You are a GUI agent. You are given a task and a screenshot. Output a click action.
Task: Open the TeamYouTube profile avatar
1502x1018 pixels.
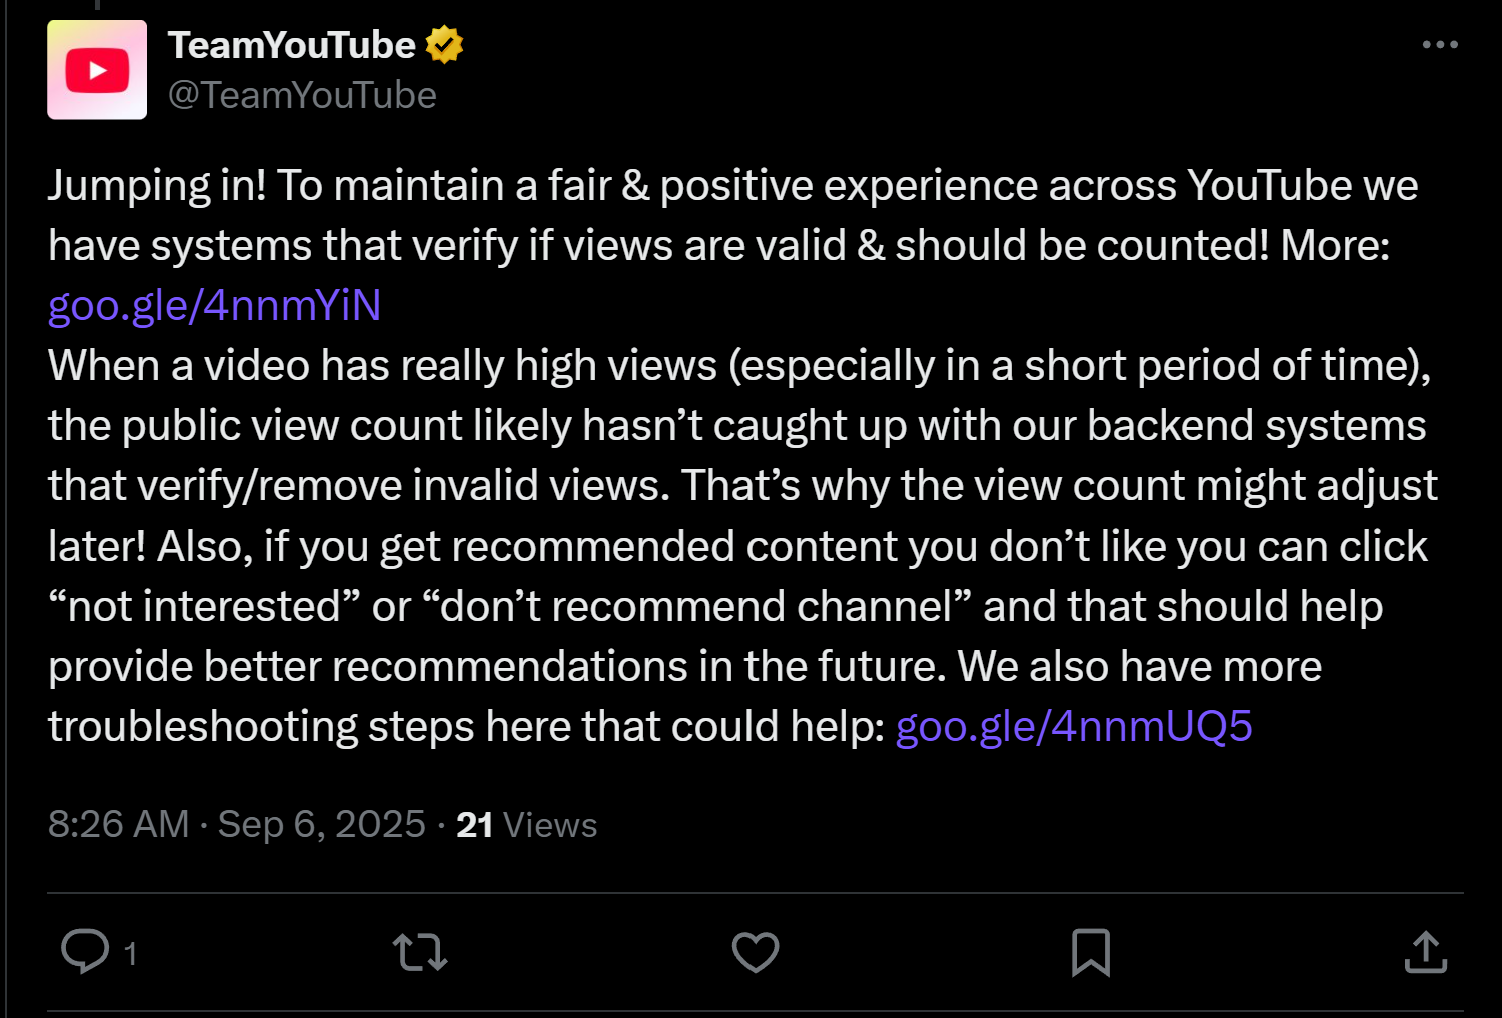tap(97, 70)
